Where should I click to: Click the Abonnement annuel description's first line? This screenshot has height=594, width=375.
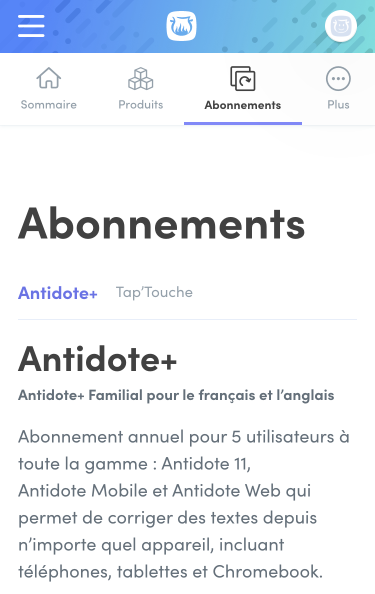(184, 437)
